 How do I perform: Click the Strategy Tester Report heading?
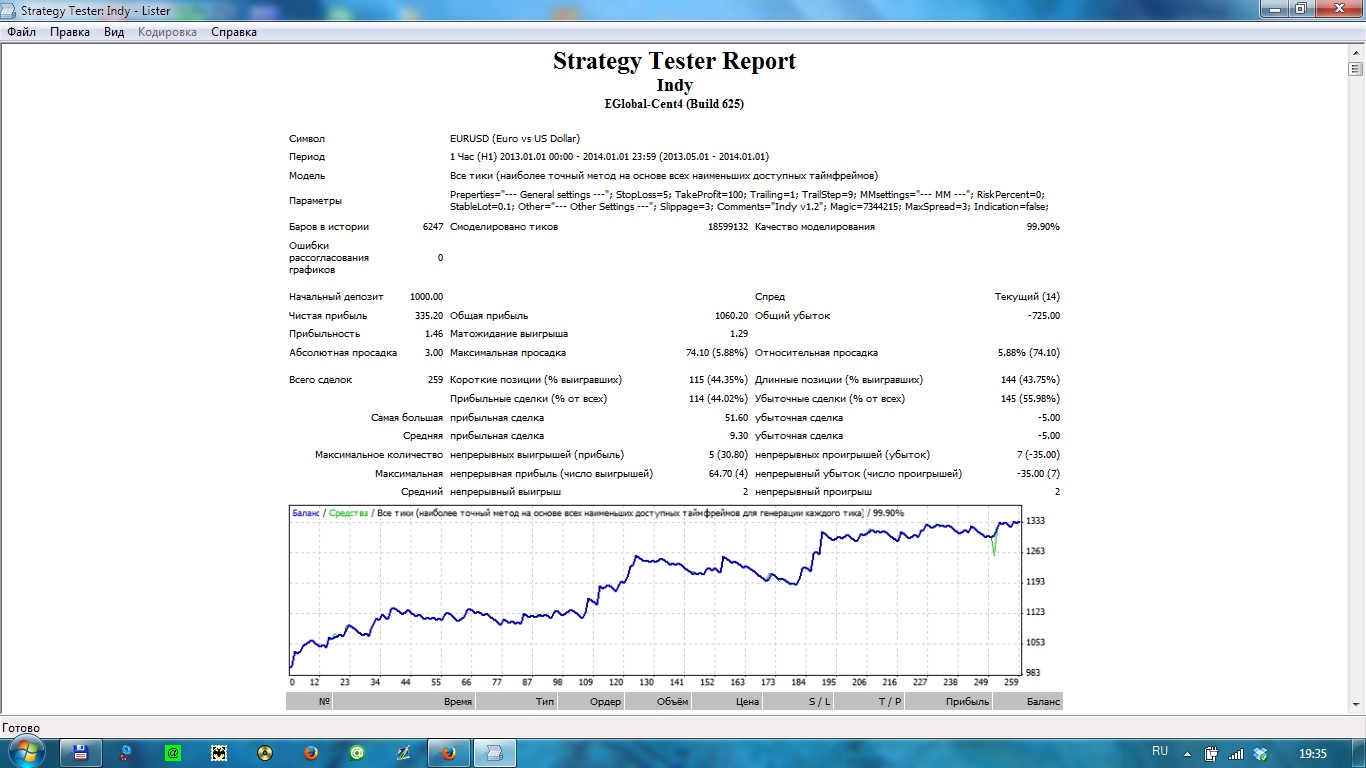(675, 61)
